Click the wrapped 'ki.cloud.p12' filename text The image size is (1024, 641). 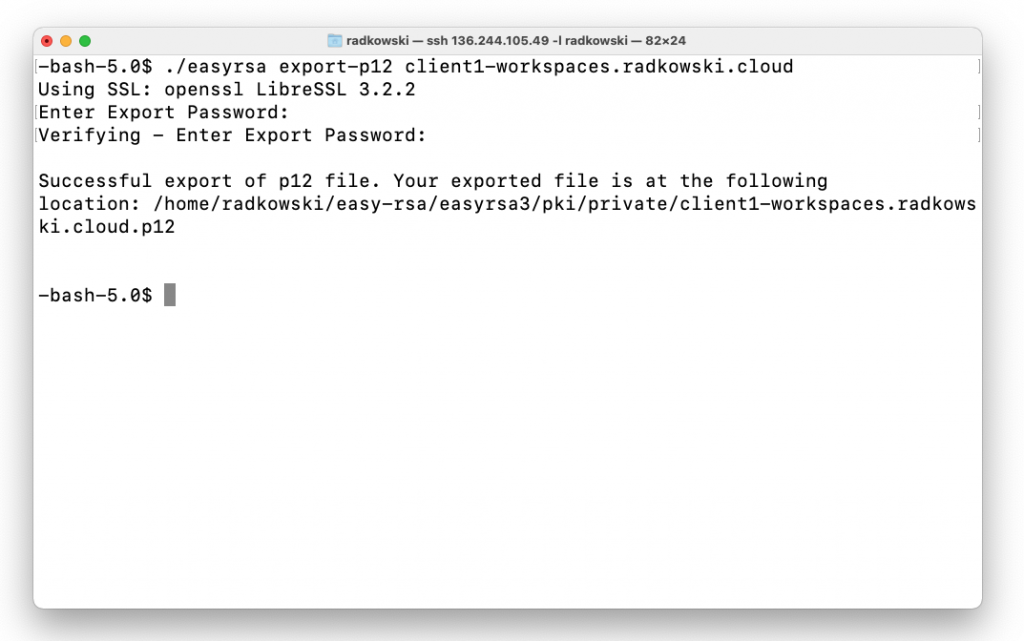106,227
